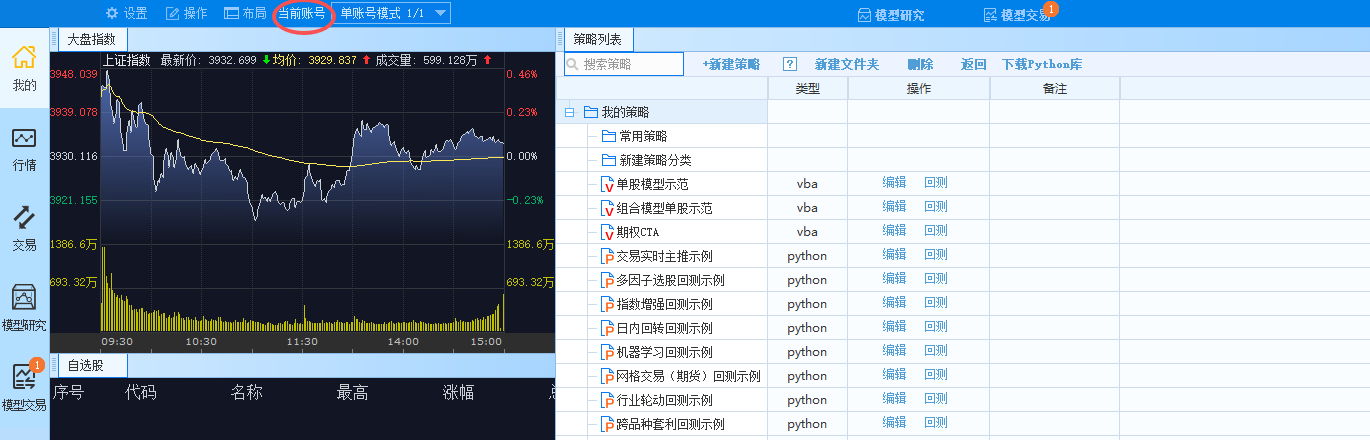The width and height of the screenshot is (1370, 440).
Task: Click the help question mark icon
Action: coord(789,64)
